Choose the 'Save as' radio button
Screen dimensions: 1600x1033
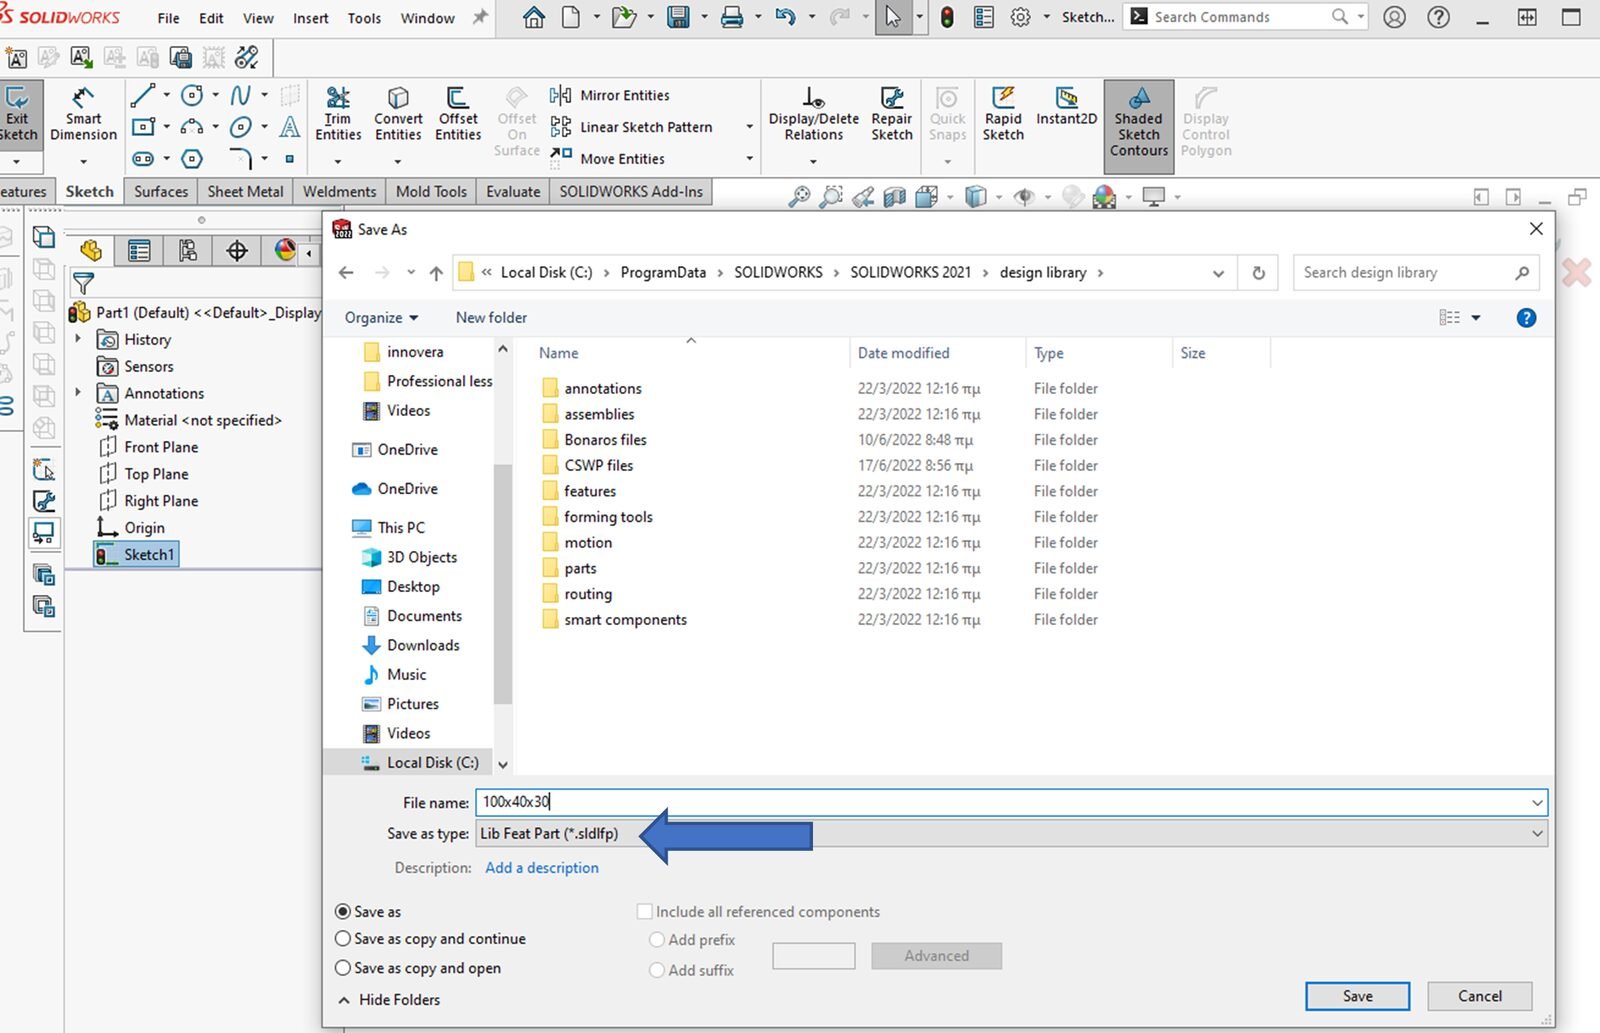point(343,912)
